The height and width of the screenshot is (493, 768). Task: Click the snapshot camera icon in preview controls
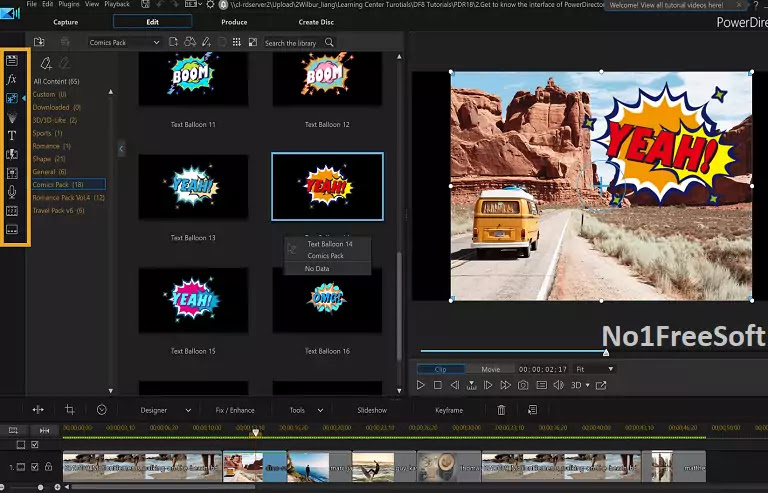coord(523,385)
